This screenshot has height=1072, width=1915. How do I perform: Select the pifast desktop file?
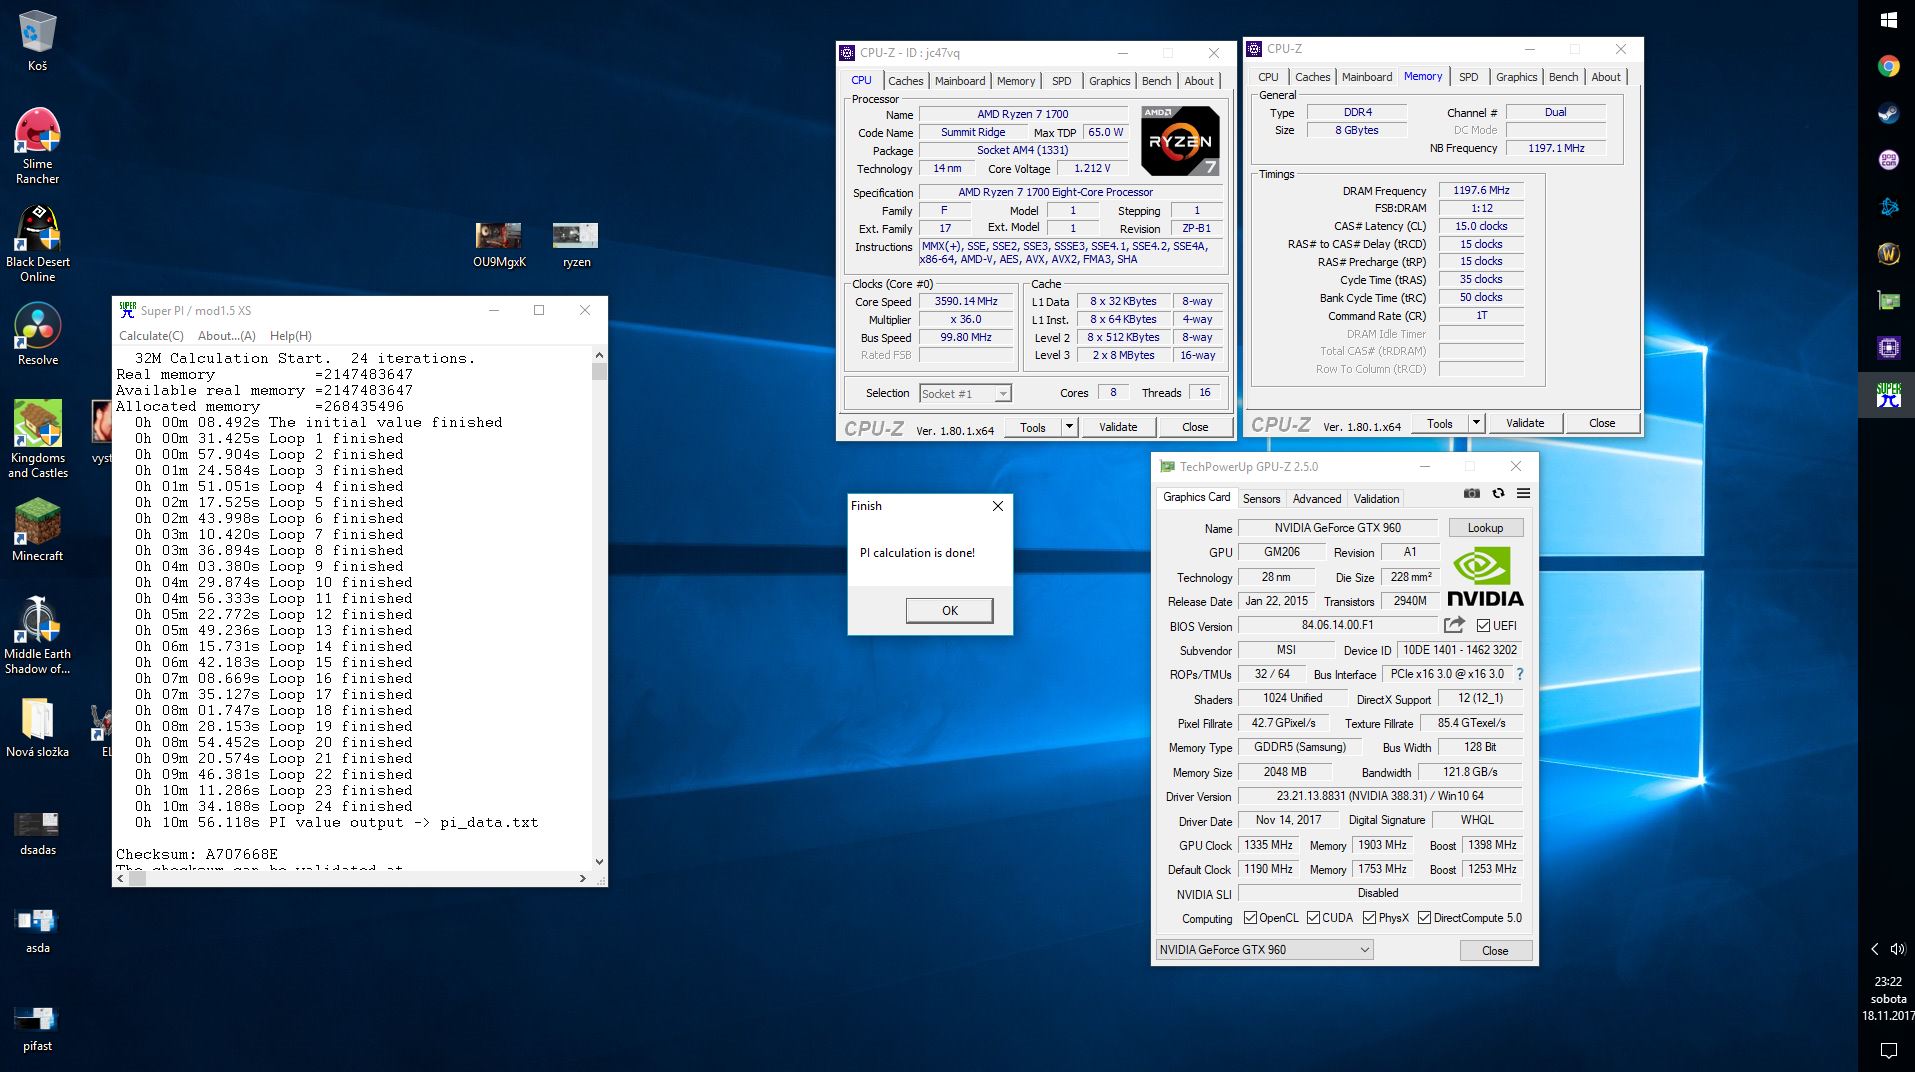click(x=37, y=1029)
